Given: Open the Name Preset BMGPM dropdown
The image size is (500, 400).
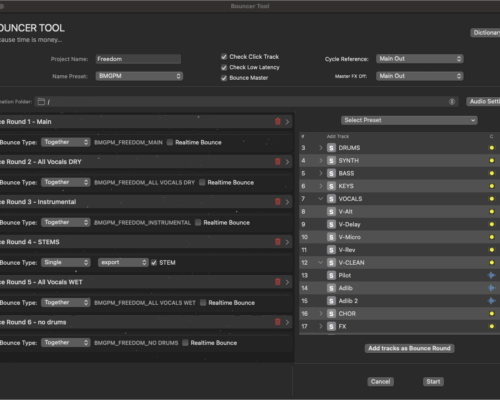Looking at the screenshot, I should (139, 76).
